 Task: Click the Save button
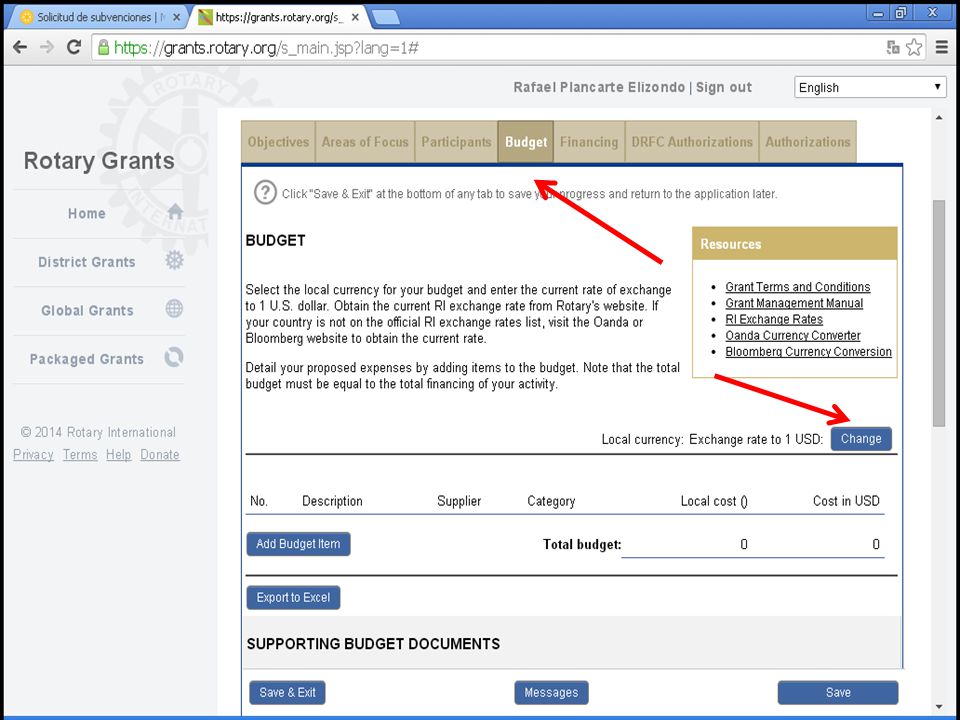pyautogui.click(x=838, y=692)
